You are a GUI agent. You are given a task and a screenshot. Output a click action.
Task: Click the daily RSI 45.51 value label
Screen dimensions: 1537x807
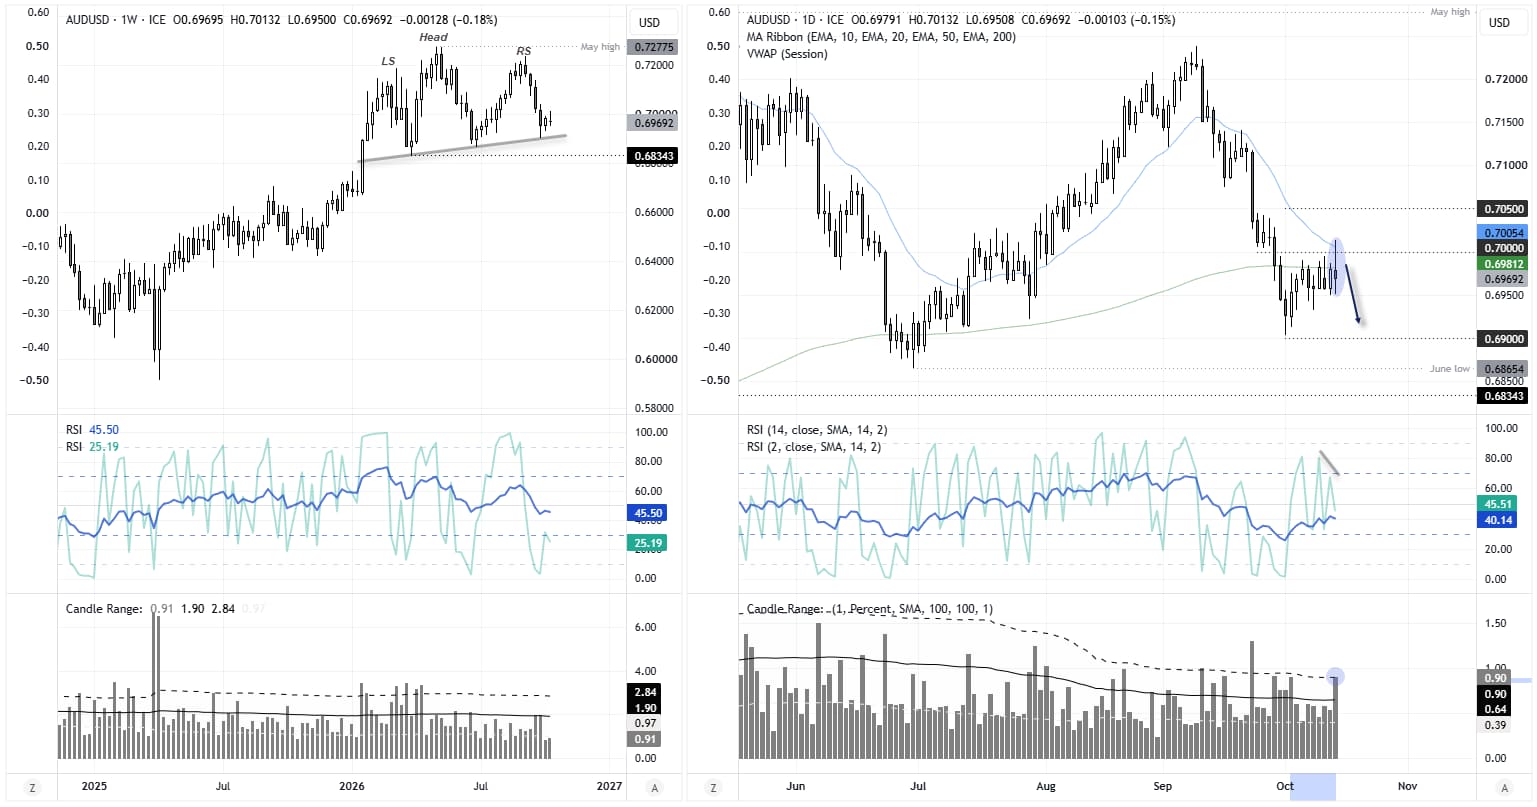click(1496, 505)
